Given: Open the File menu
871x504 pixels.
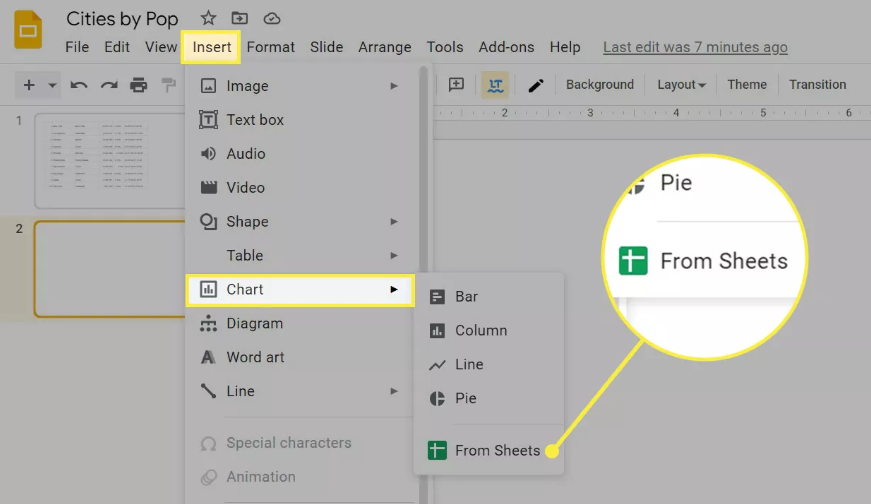Looking at the screenshot, I should 77,47.
